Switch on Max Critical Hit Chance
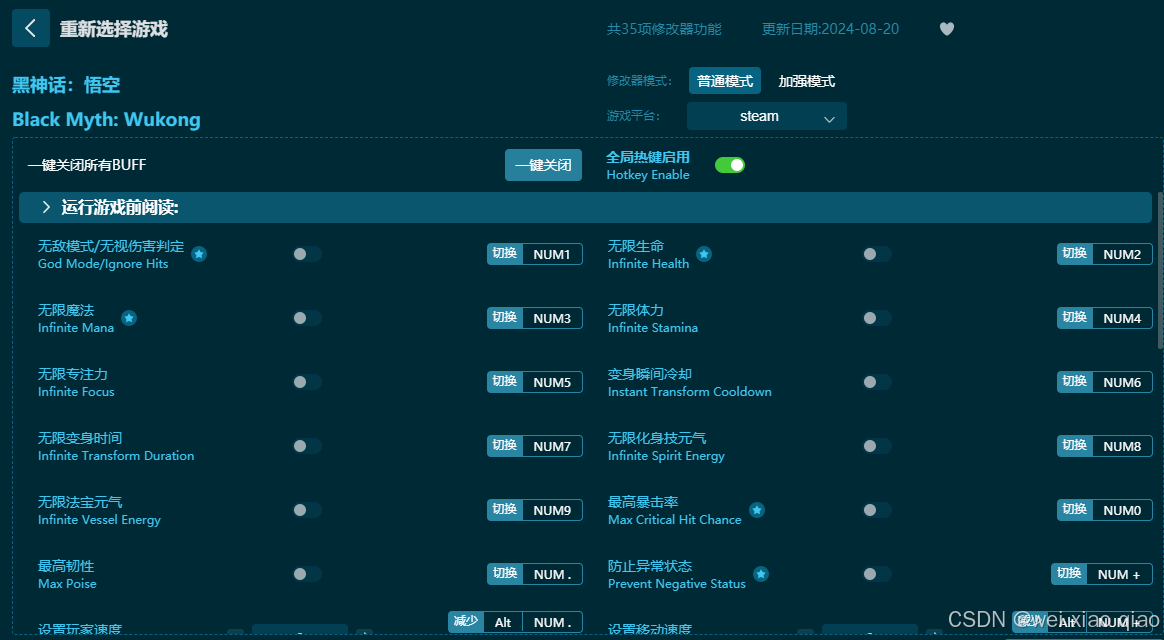 (877, 509)
